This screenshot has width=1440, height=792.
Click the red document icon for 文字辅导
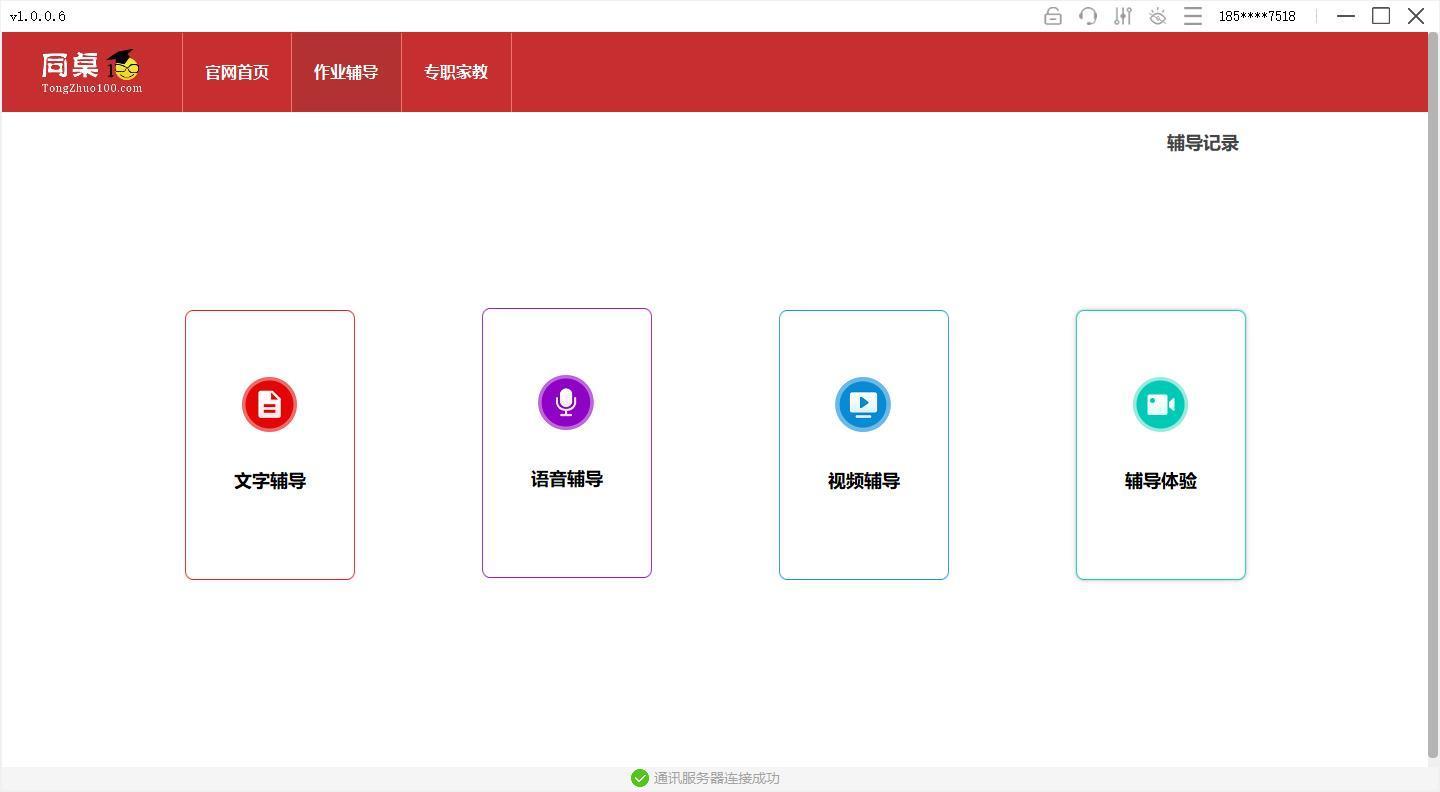270,404
